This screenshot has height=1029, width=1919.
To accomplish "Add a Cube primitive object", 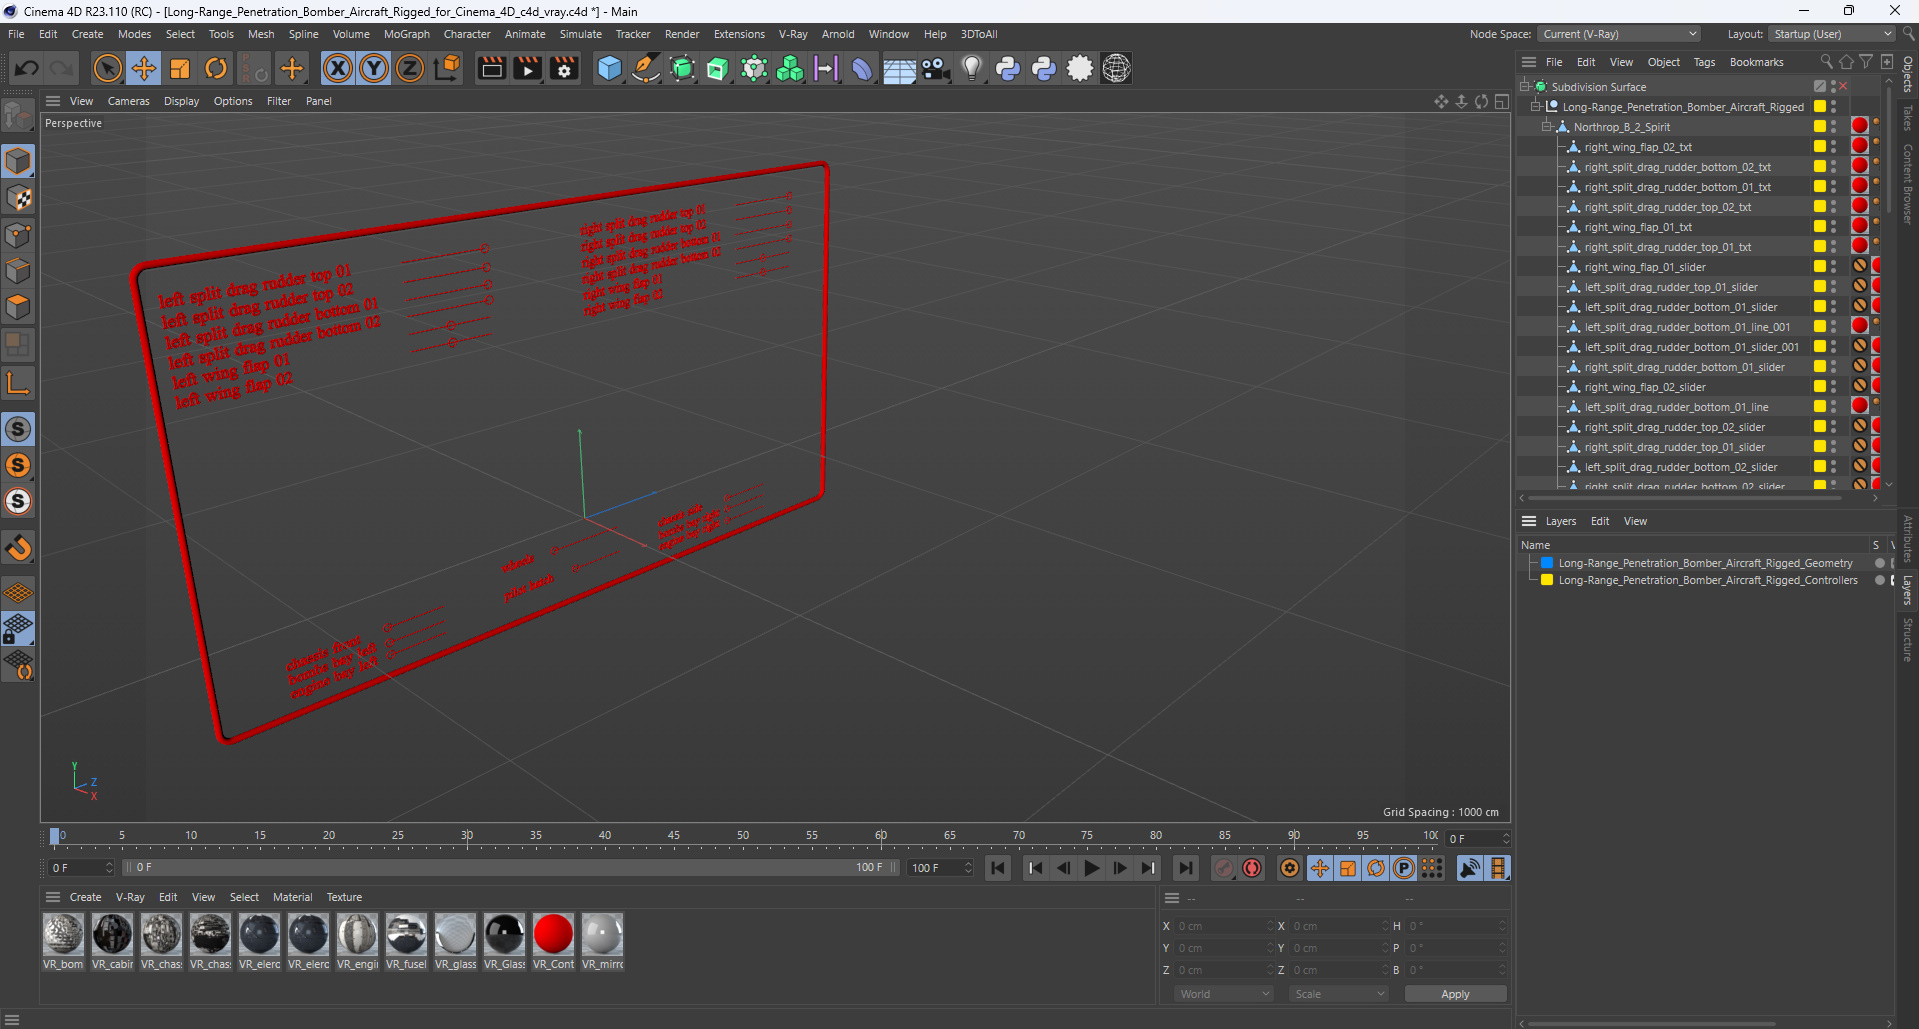I will tap(609, 68).
